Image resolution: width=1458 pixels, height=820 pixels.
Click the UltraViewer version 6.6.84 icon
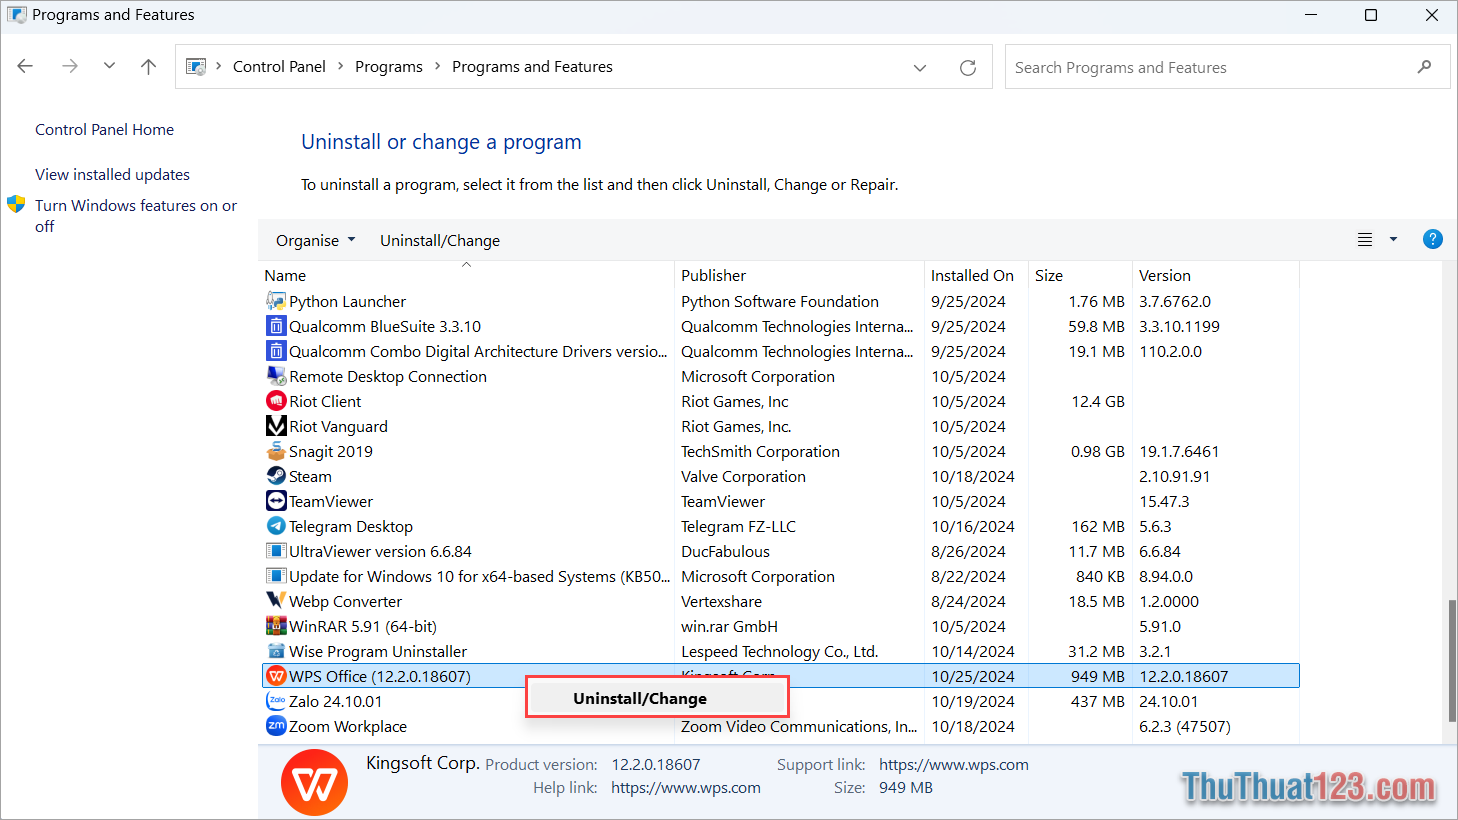click(x=276, y=551)
